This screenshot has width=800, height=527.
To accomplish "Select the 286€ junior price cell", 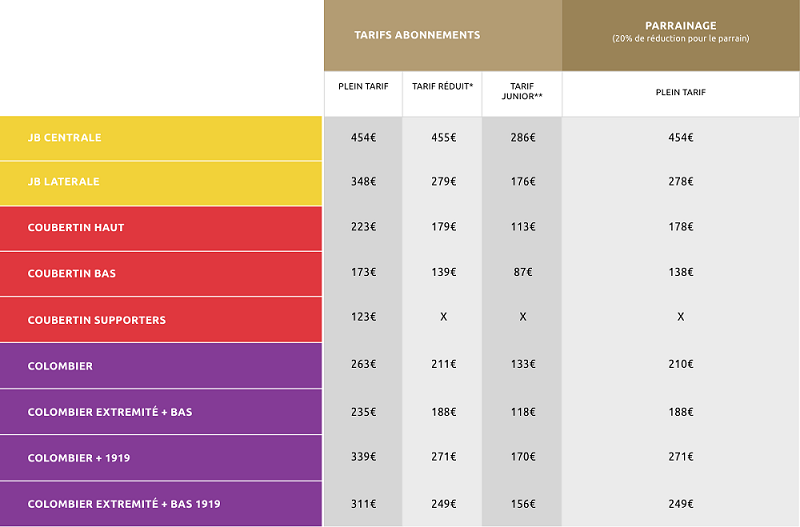I will [x=522, y=137].
